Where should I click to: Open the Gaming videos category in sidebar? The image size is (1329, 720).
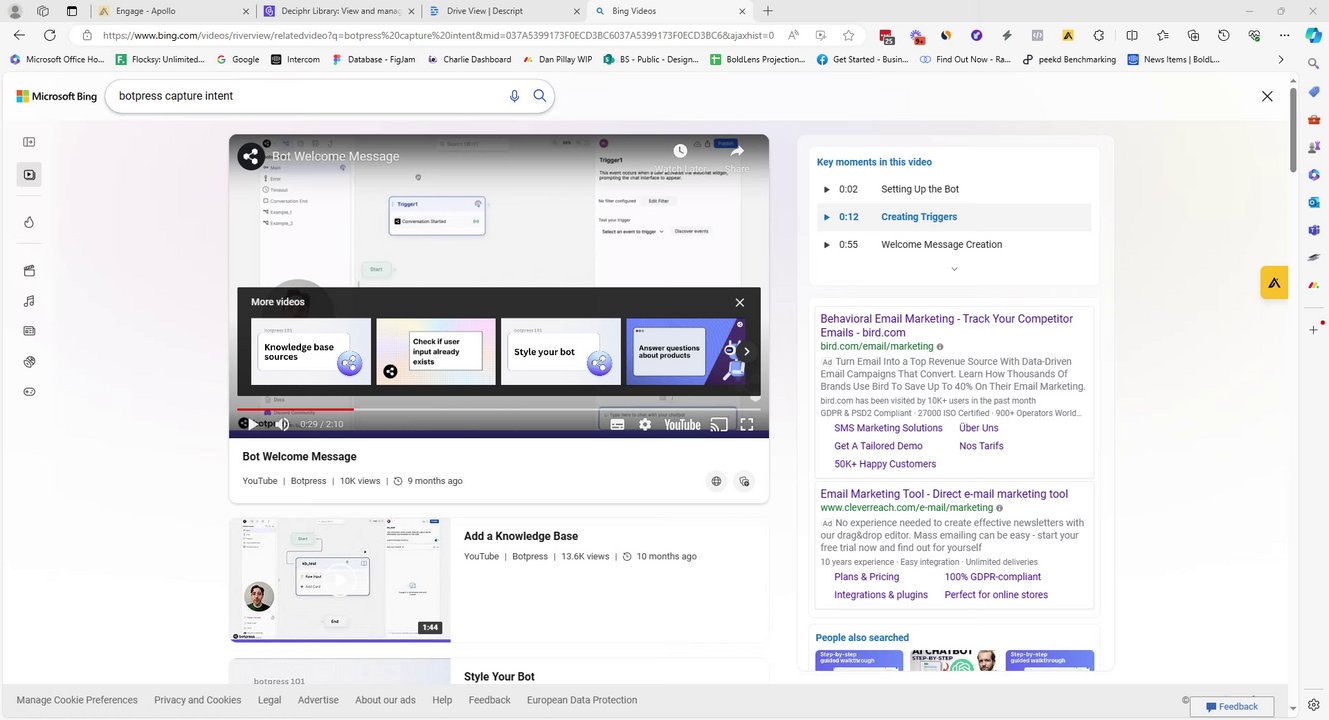[29, 392]
